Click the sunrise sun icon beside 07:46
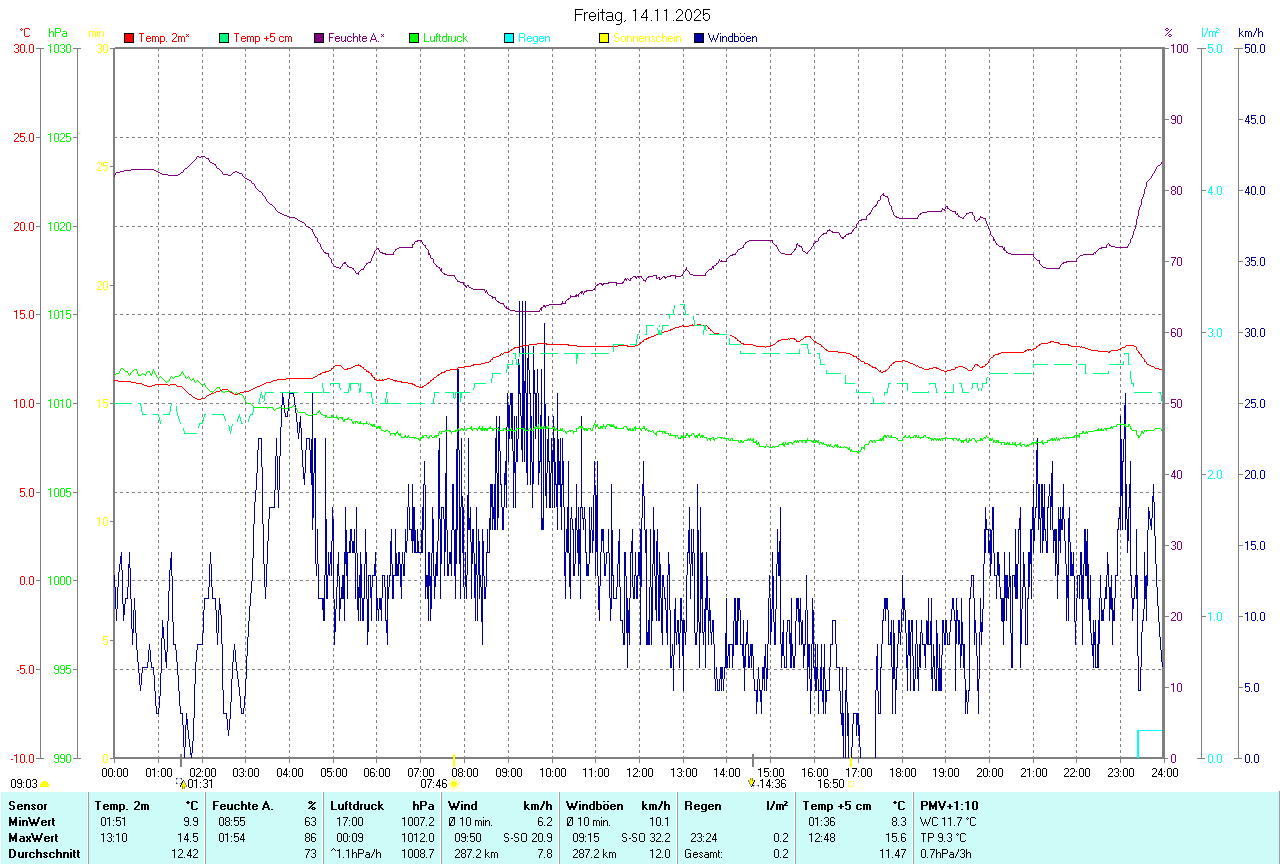The image size is (1280, 864). [x=454, y=785]
